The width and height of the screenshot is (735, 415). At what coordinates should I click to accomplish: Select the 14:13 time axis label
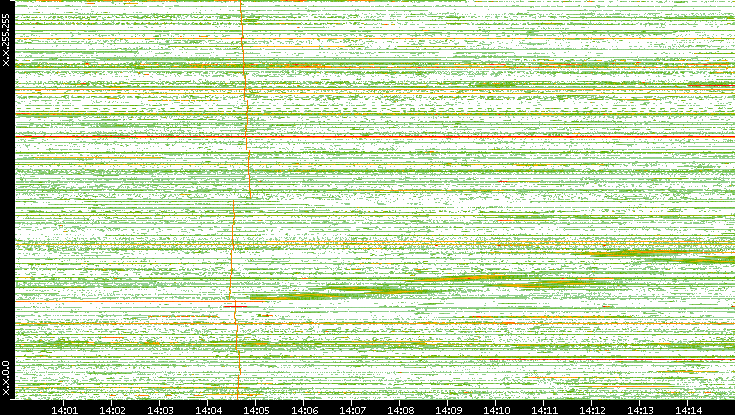coord(640,410)
